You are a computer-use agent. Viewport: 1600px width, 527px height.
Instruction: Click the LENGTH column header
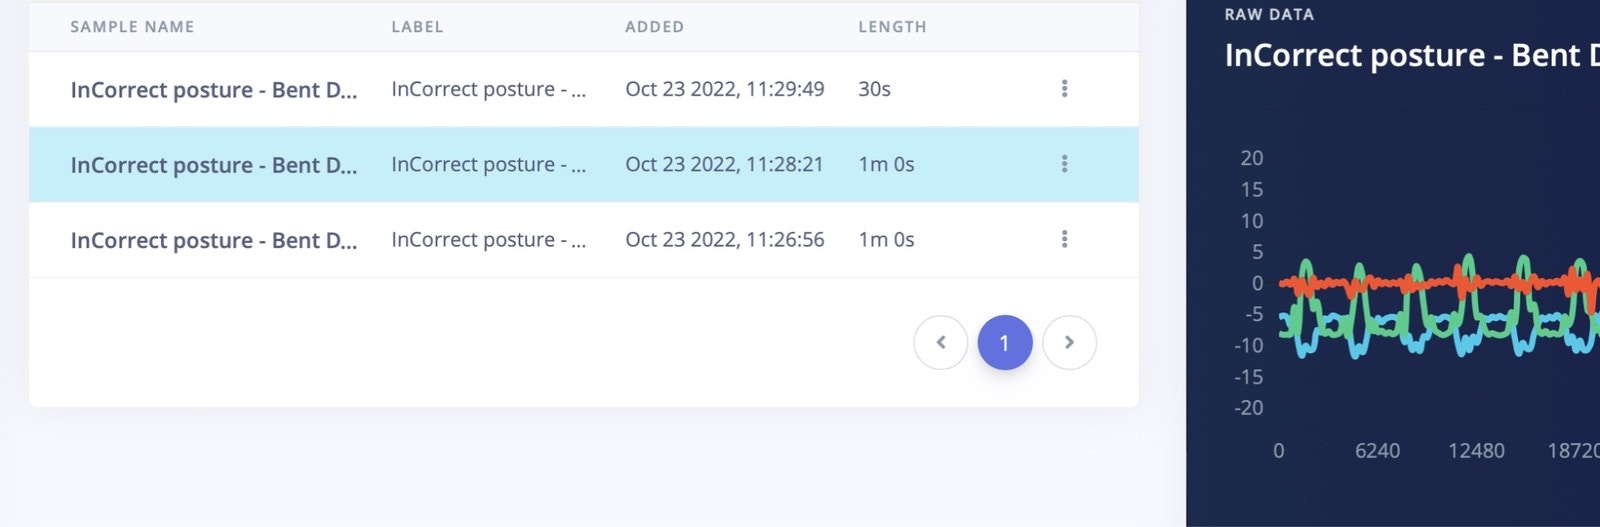tap(892, 27)
